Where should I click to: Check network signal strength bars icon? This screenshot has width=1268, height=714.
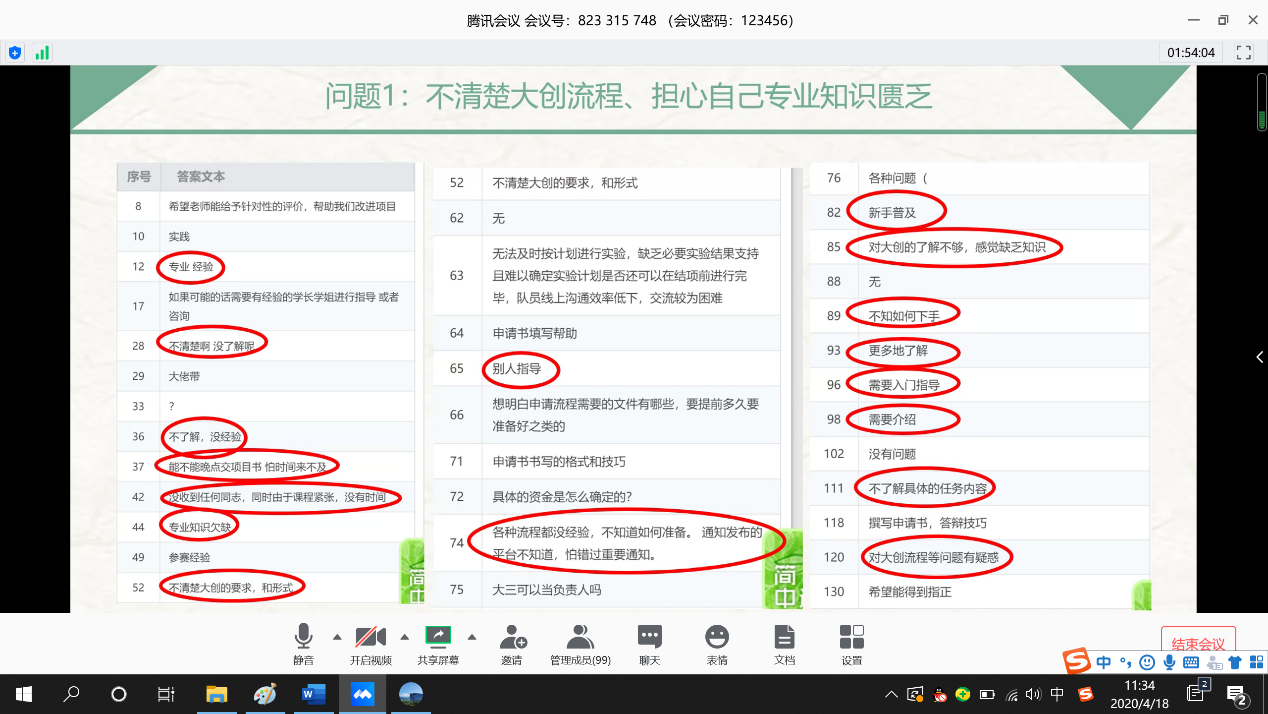42,53
